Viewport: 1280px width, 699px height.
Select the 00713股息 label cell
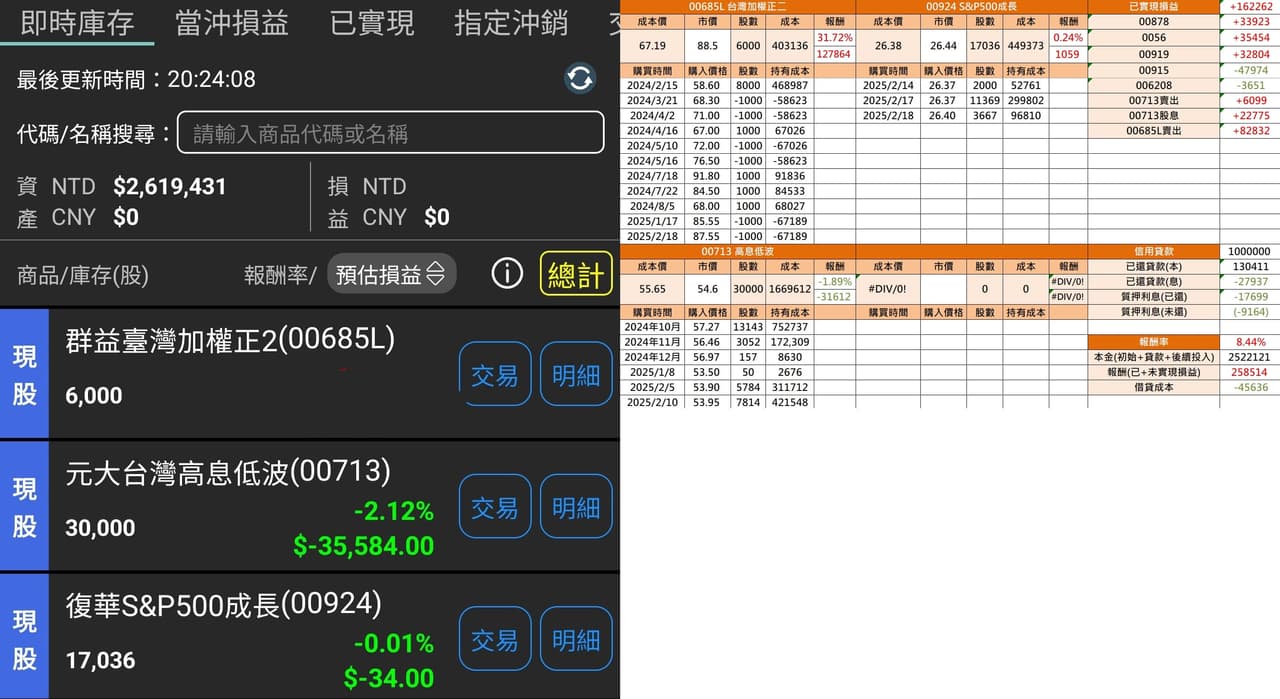pyautogui.click(x=1153, y=116)
